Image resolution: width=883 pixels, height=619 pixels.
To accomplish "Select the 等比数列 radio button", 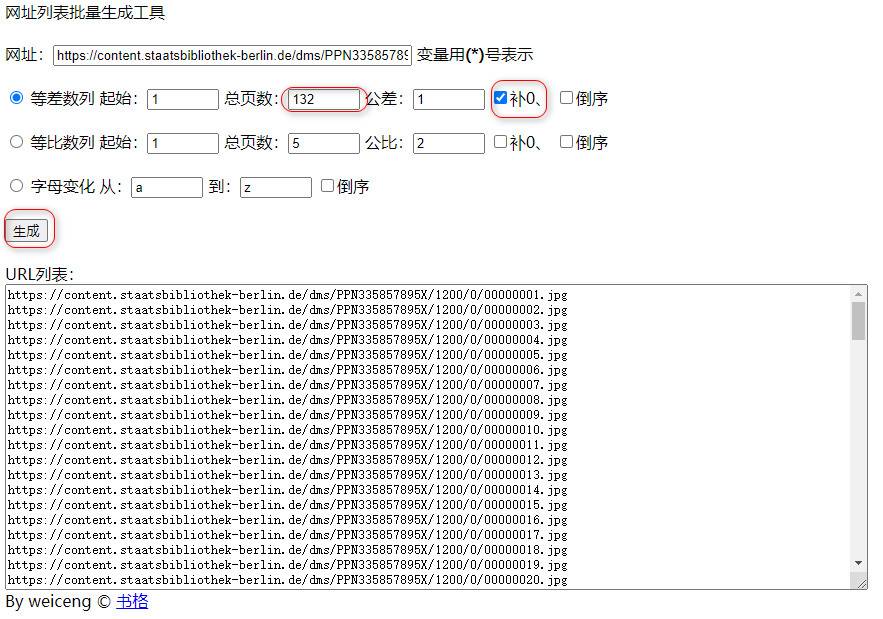I will click(16, 142).
